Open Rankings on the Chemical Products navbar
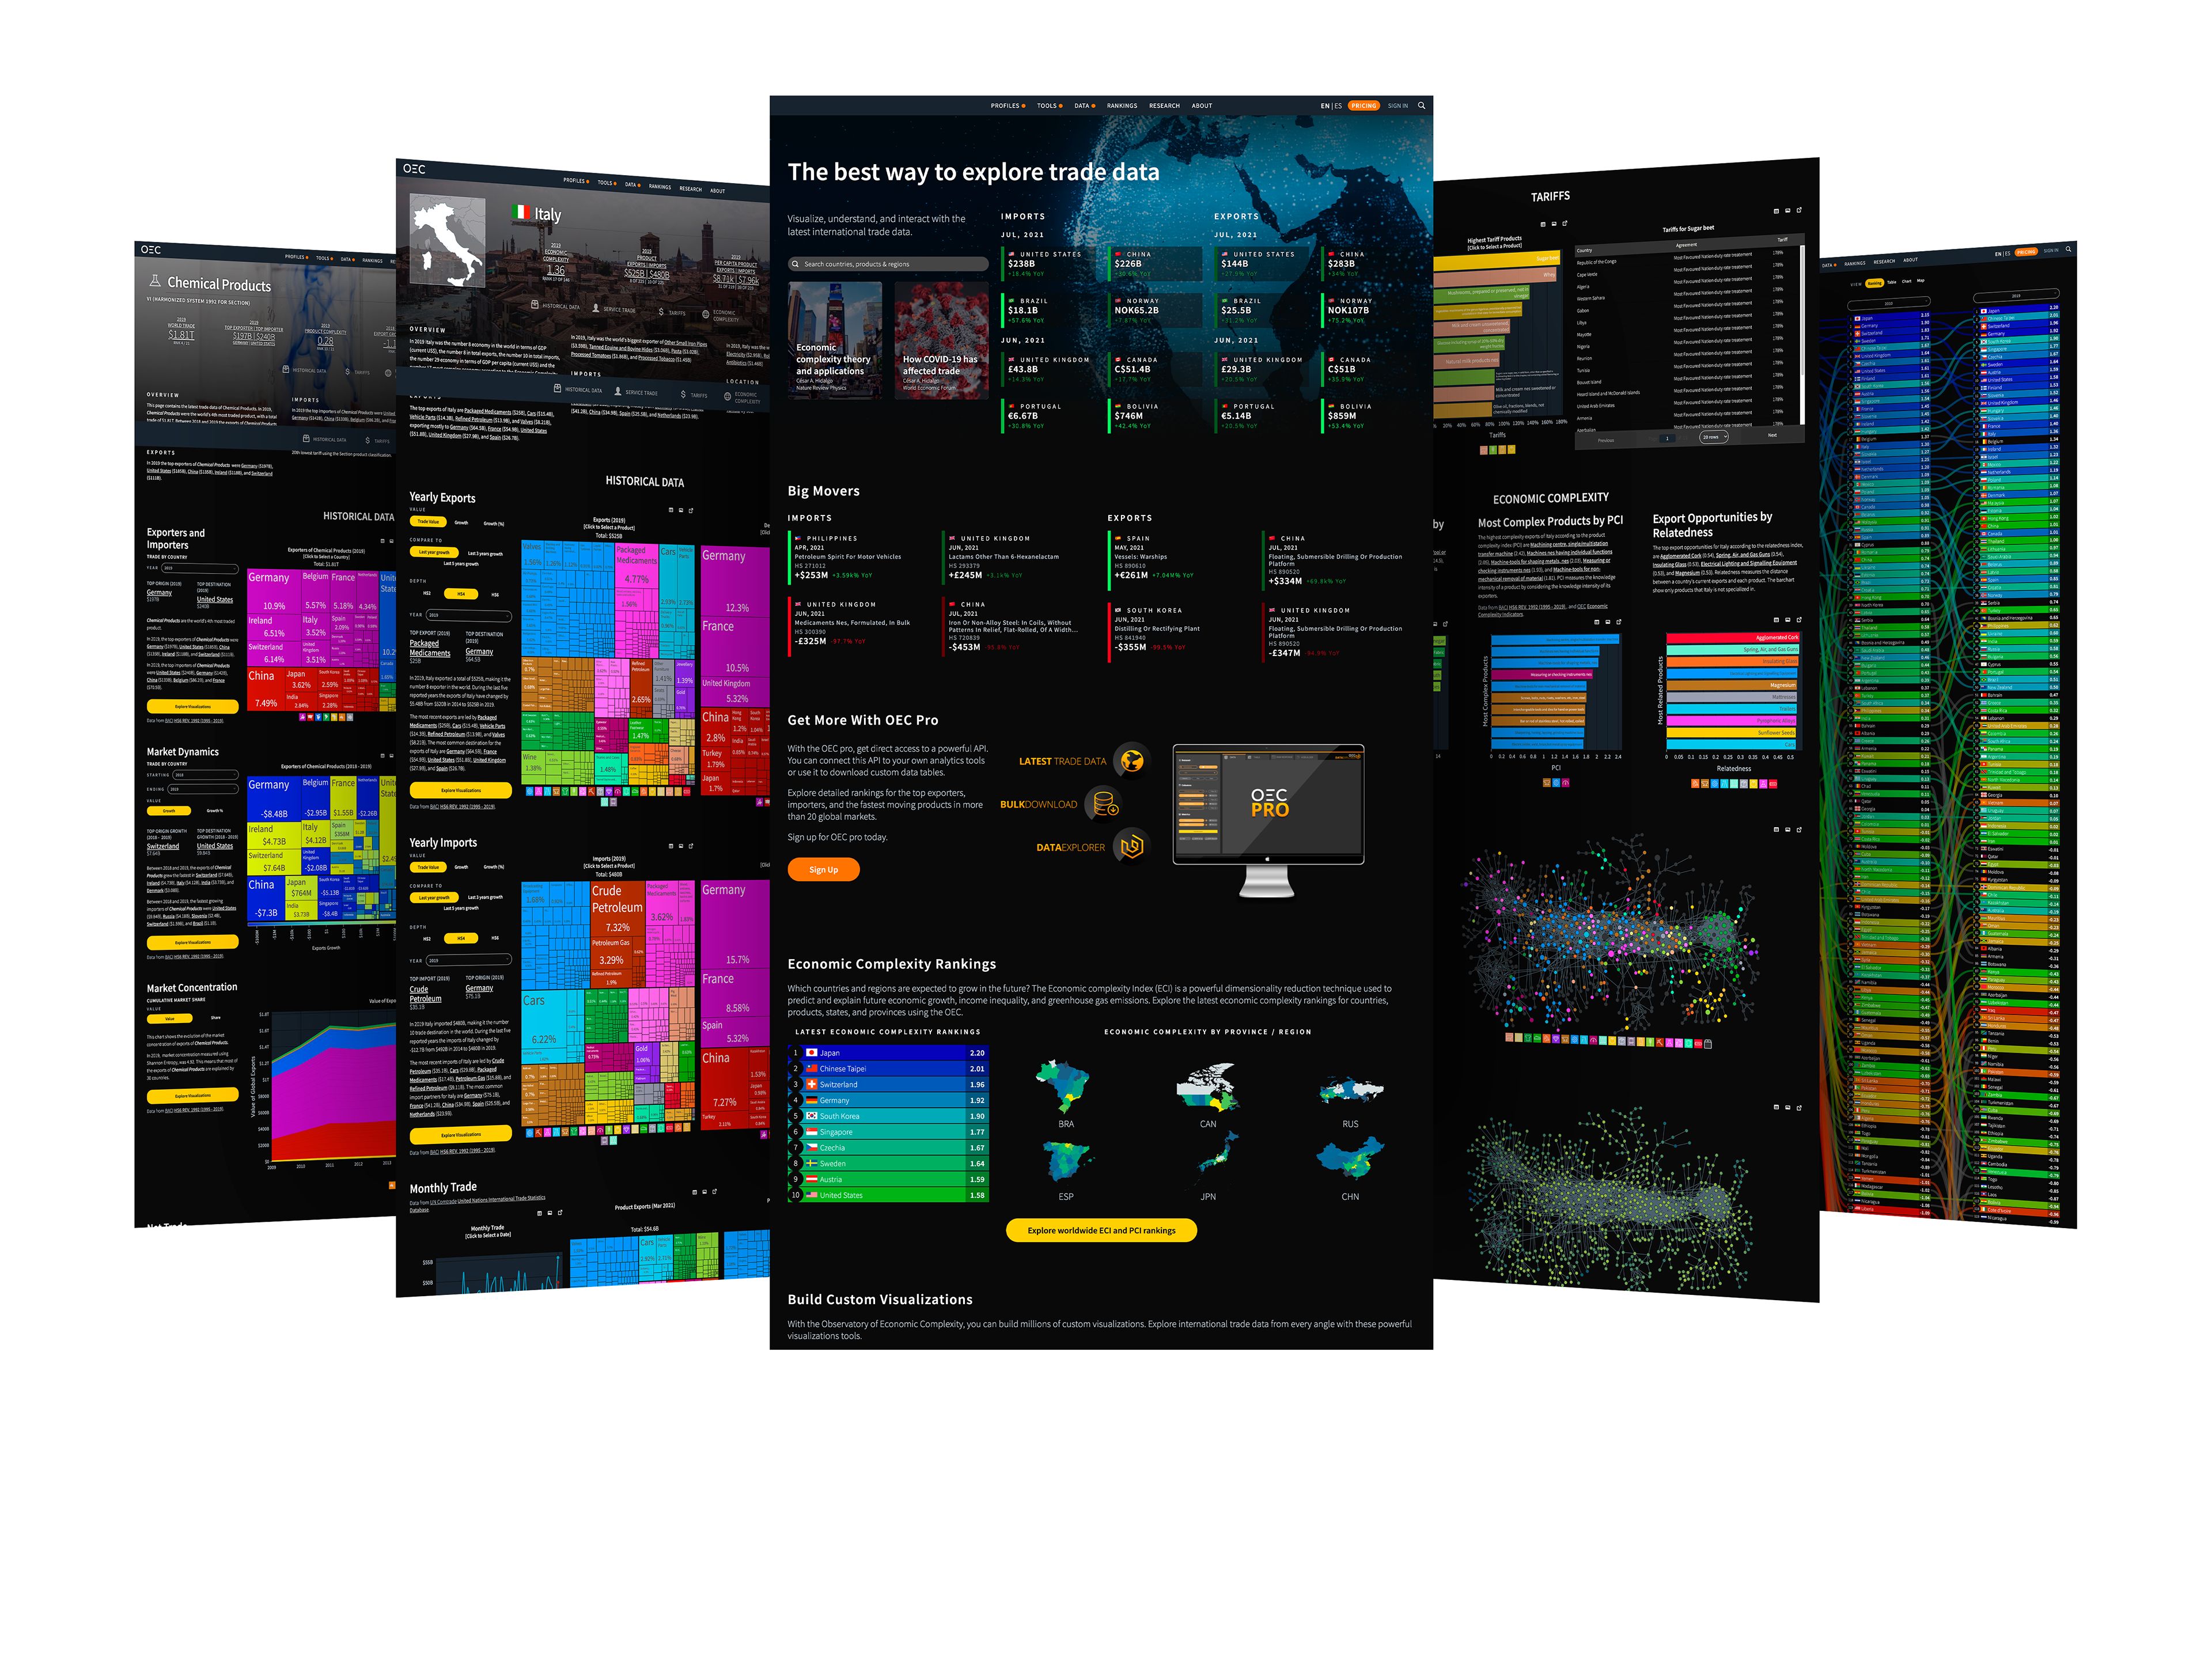 point(373,260)
